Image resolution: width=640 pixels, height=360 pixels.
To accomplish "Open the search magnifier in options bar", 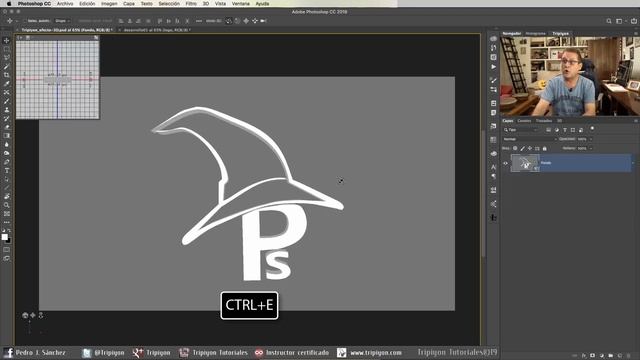I will (609, 21).
